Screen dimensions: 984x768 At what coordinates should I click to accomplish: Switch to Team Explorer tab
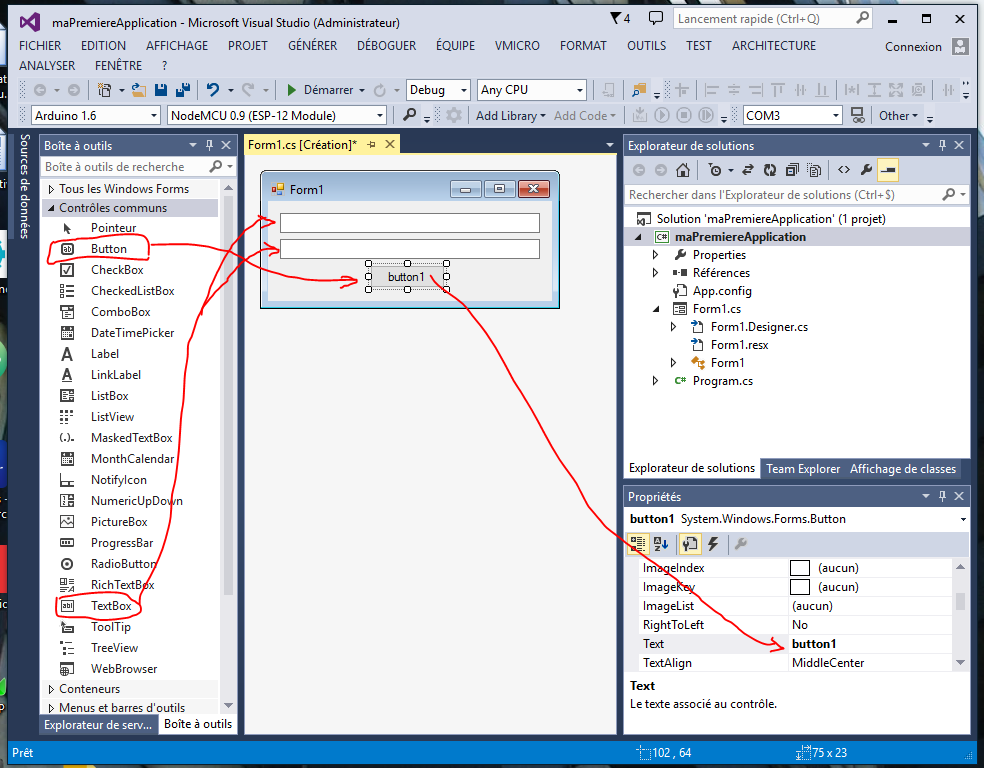pyautogui.click(x=803, y=469)
